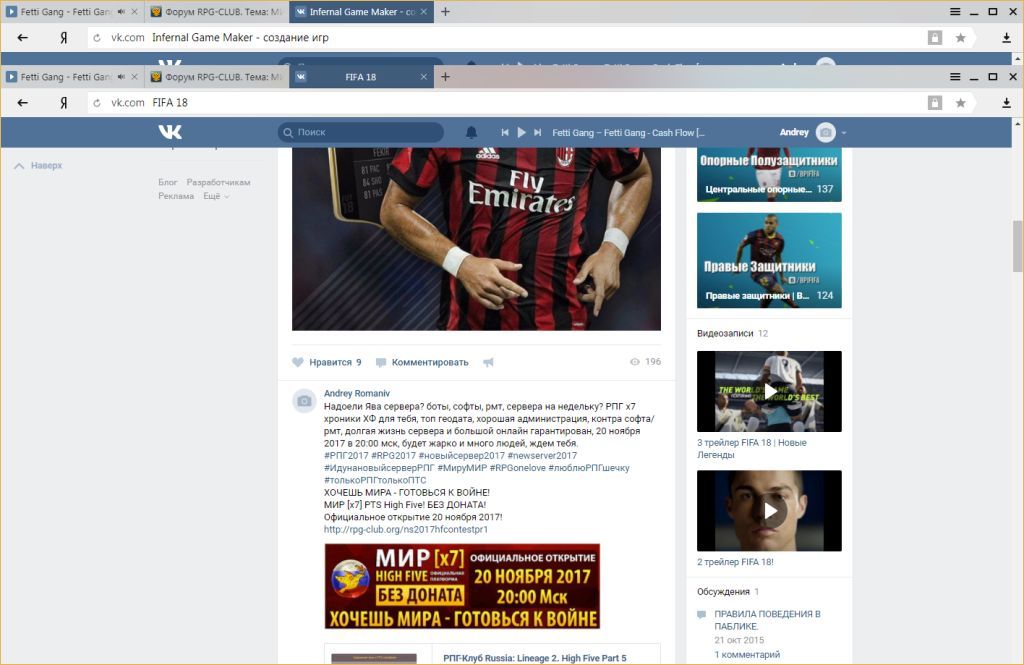
Task: Click the lock icon in front address bar
Action: (935, 103)
